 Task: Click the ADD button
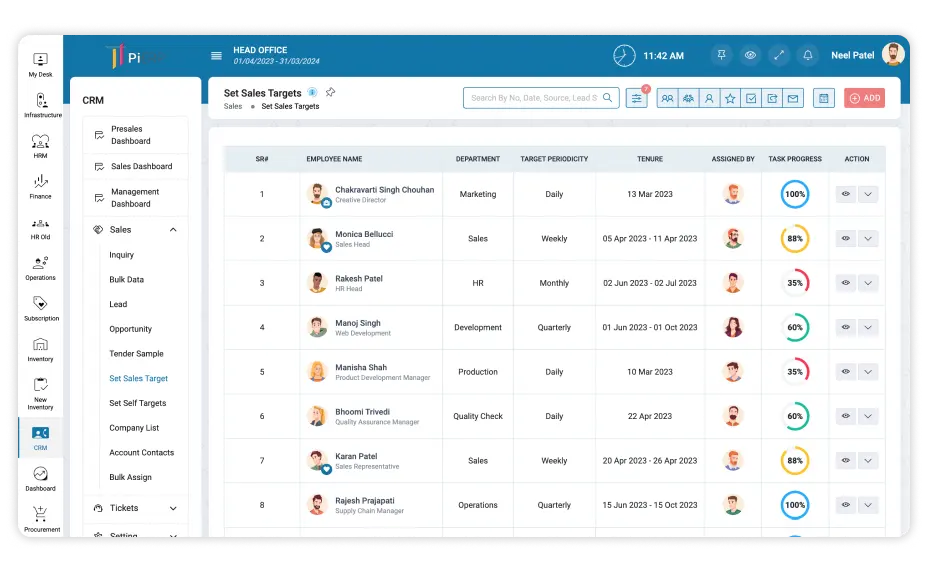click(x=864, y=98)
